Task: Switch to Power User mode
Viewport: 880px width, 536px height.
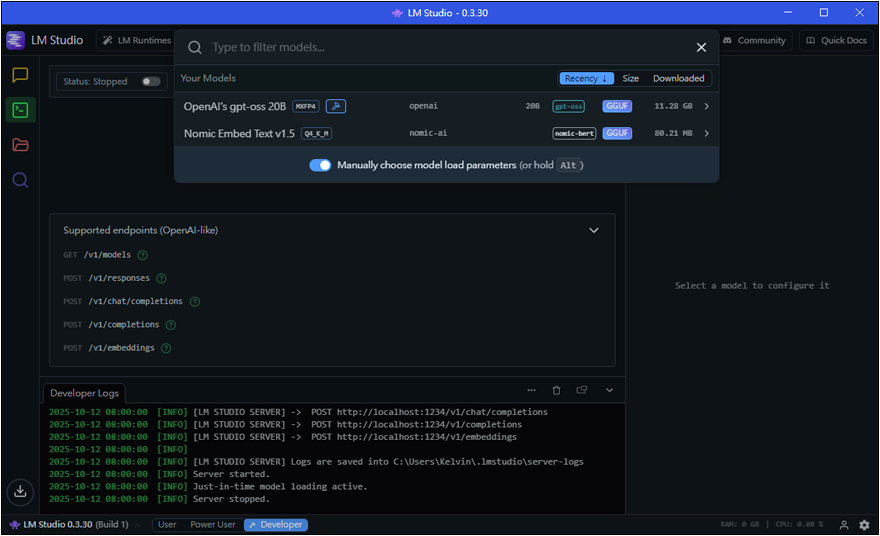Action: tap(212, 525)
